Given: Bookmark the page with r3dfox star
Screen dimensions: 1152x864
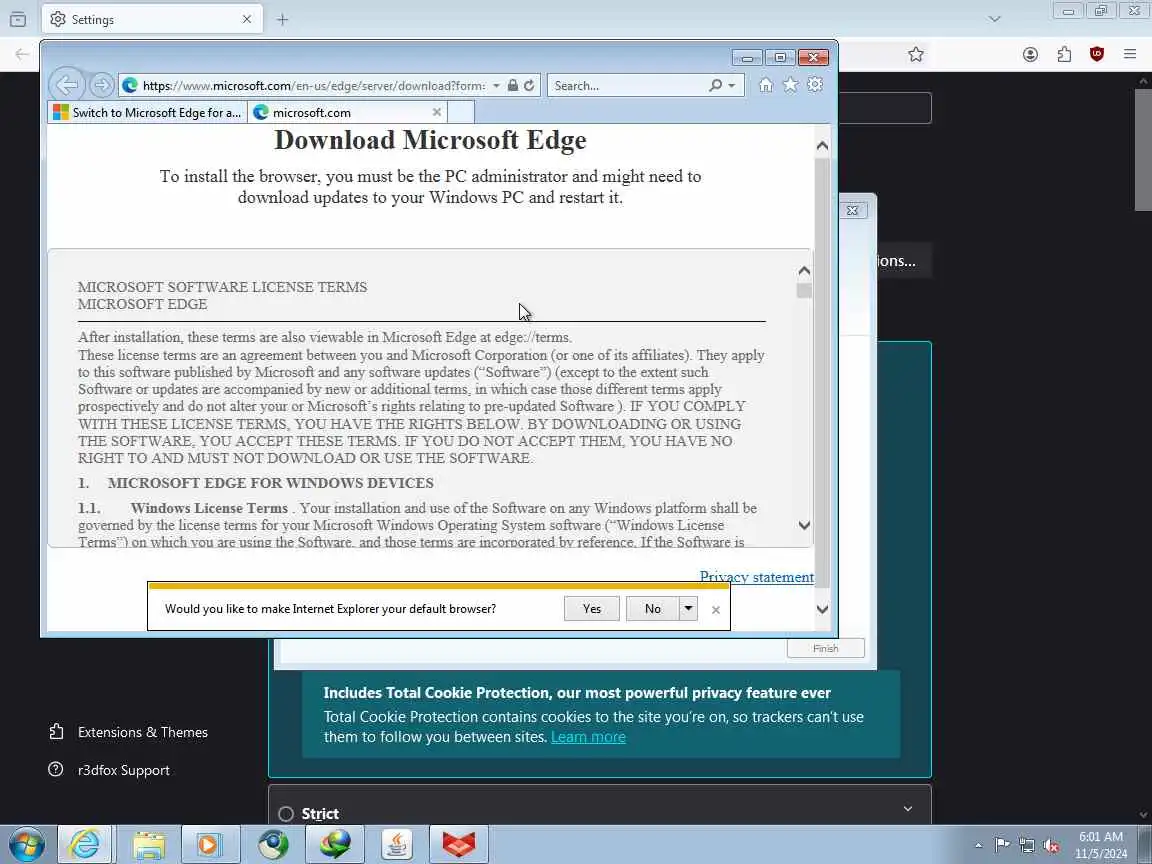Looking at the screenshot, I should (915, 54).
